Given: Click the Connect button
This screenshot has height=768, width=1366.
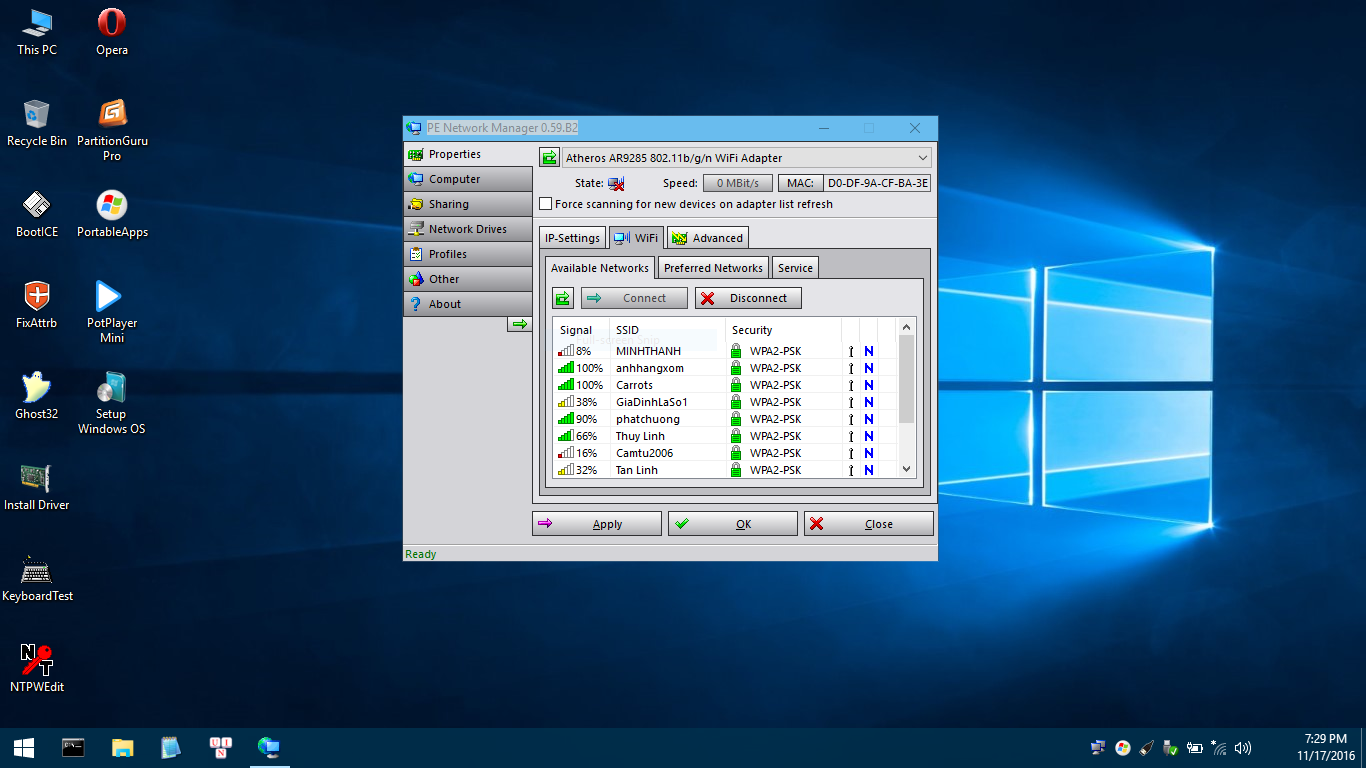Looking at the screenshot, I should pyautogui.click(x=634, y=297).
